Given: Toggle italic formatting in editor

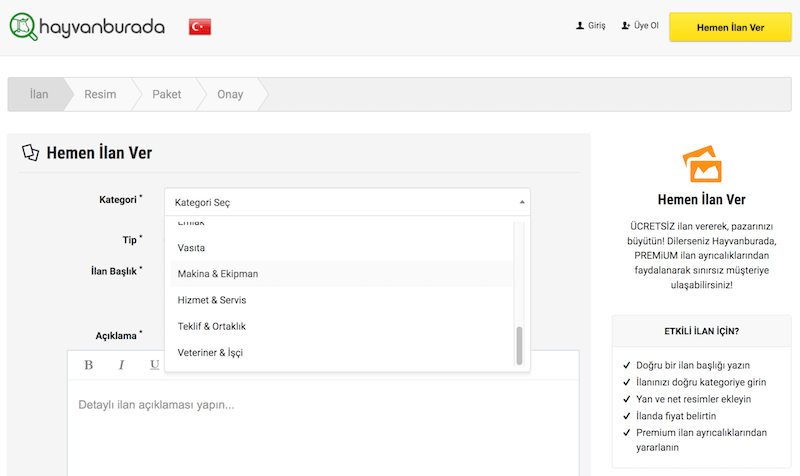Looking at the screenshot, I should click(121, 365).
